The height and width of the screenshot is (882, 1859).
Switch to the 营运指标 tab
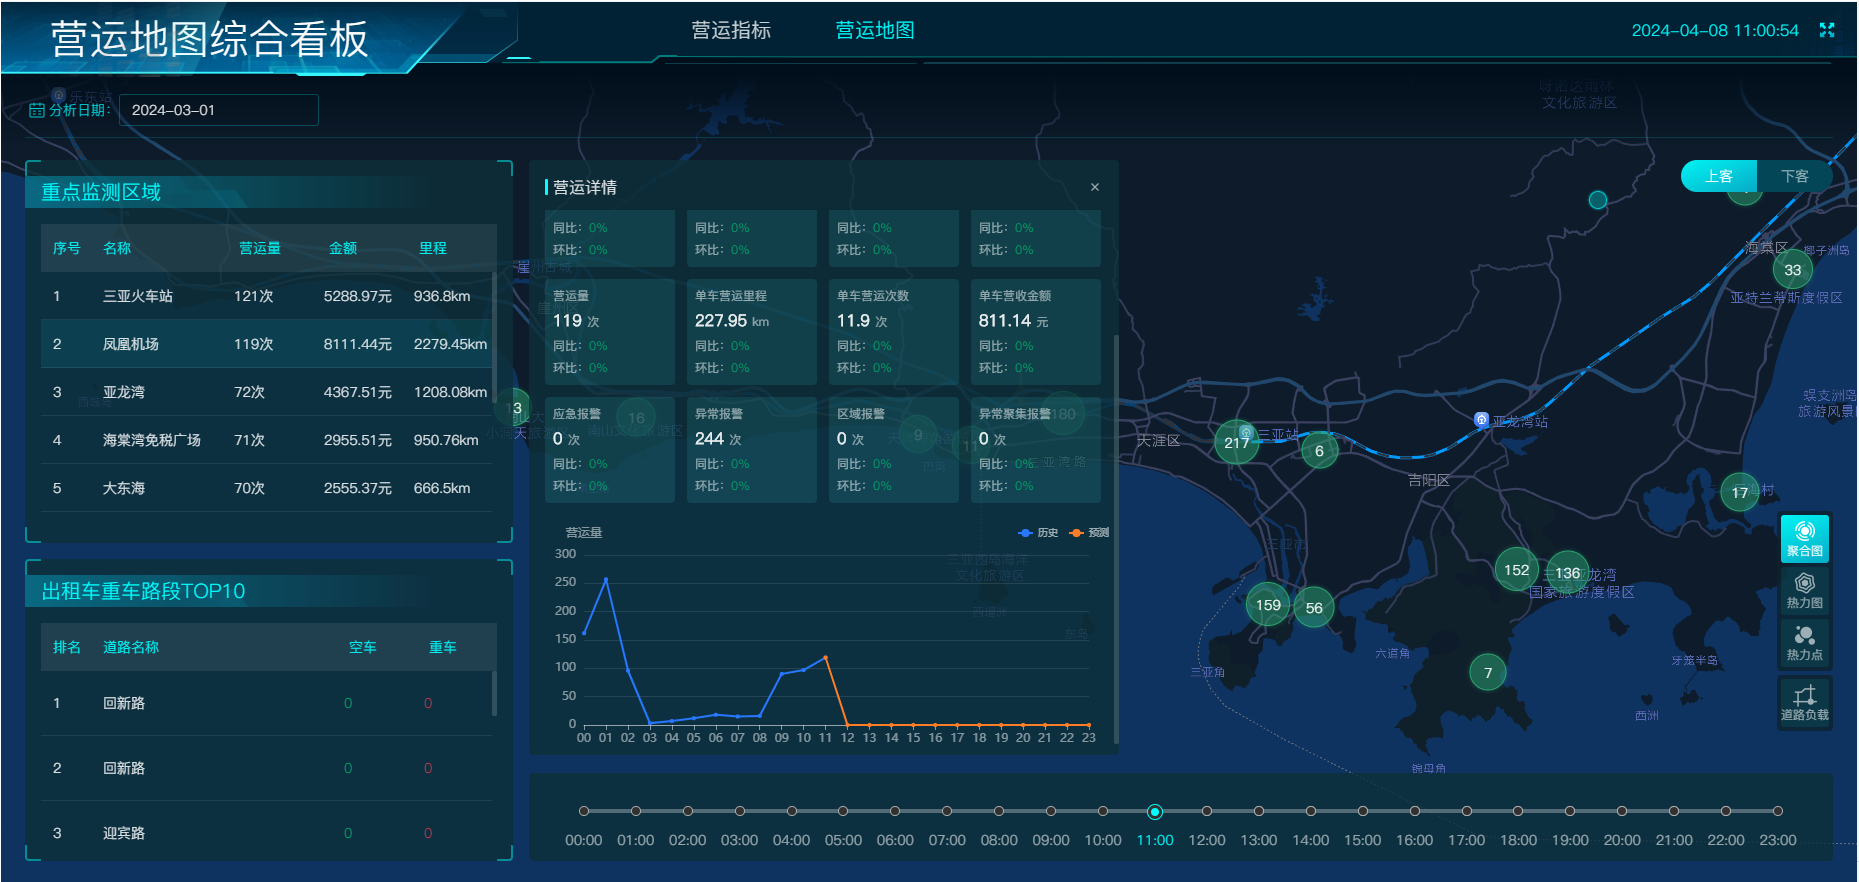coord(731,30)
